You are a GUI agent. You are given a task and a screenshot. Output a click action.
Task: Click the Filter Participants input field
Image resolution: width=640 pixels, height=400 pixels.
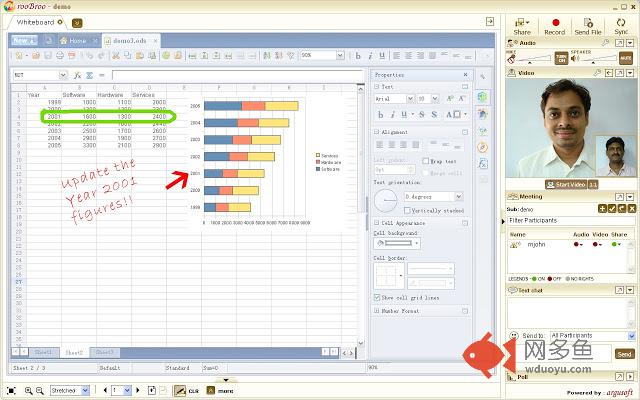tap(571, 220)
